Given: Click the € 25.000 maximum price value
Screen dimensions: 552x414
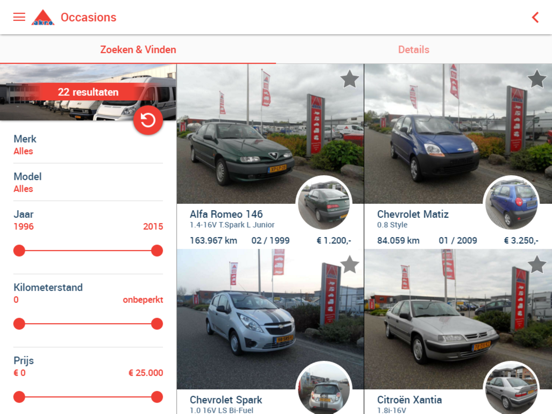Looking at the screenshot, I should 146,373.
